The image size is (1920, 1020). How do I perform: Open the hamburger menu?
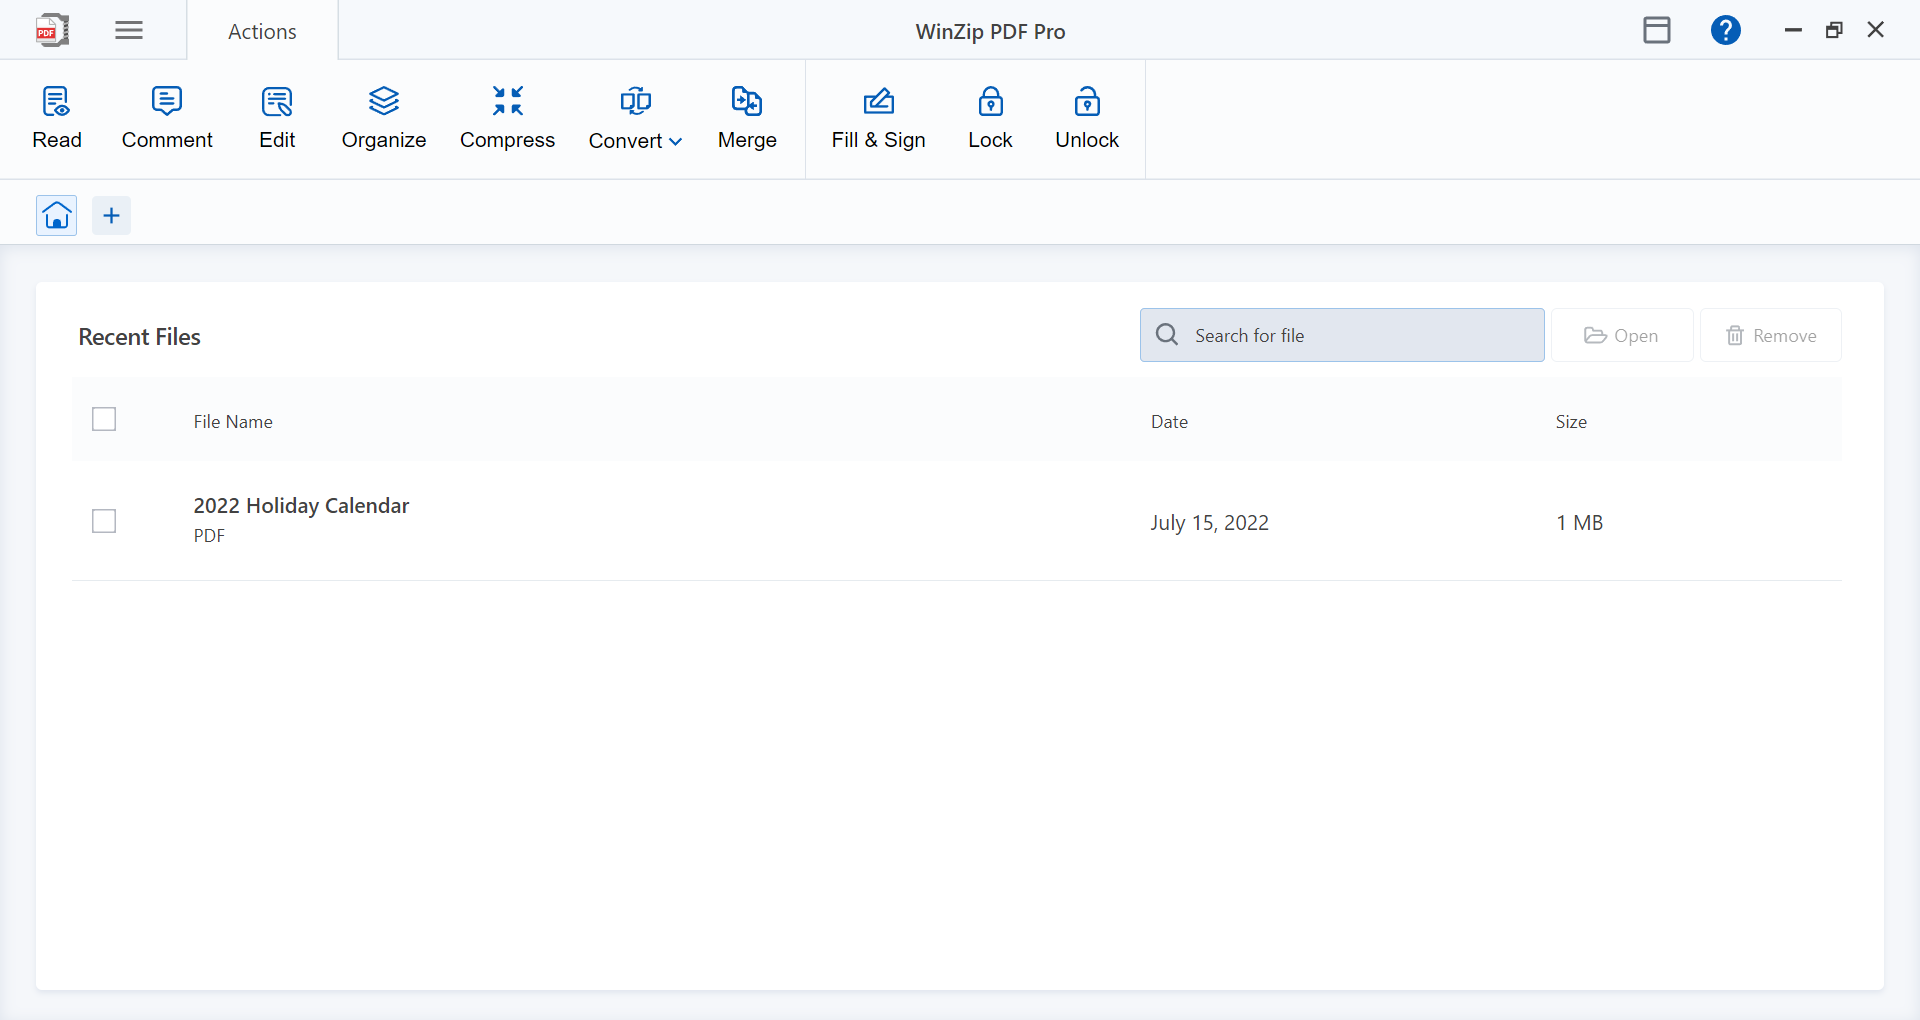click(x=128, y=30)
